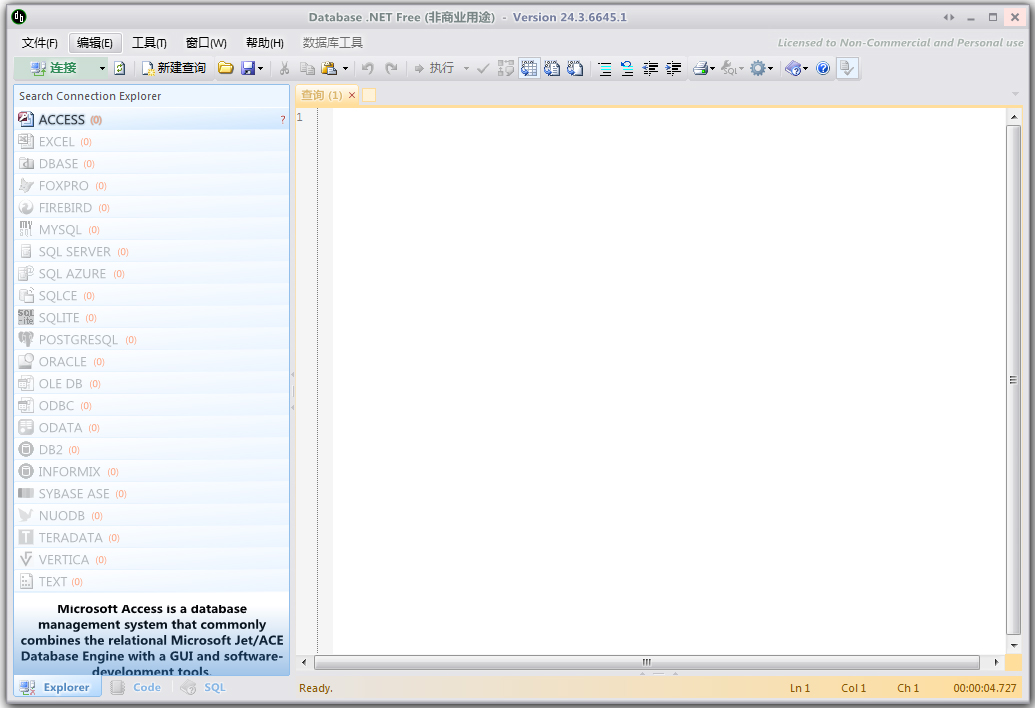Click the 执行 execute button

pyautogui.click(x=434, y=68)
